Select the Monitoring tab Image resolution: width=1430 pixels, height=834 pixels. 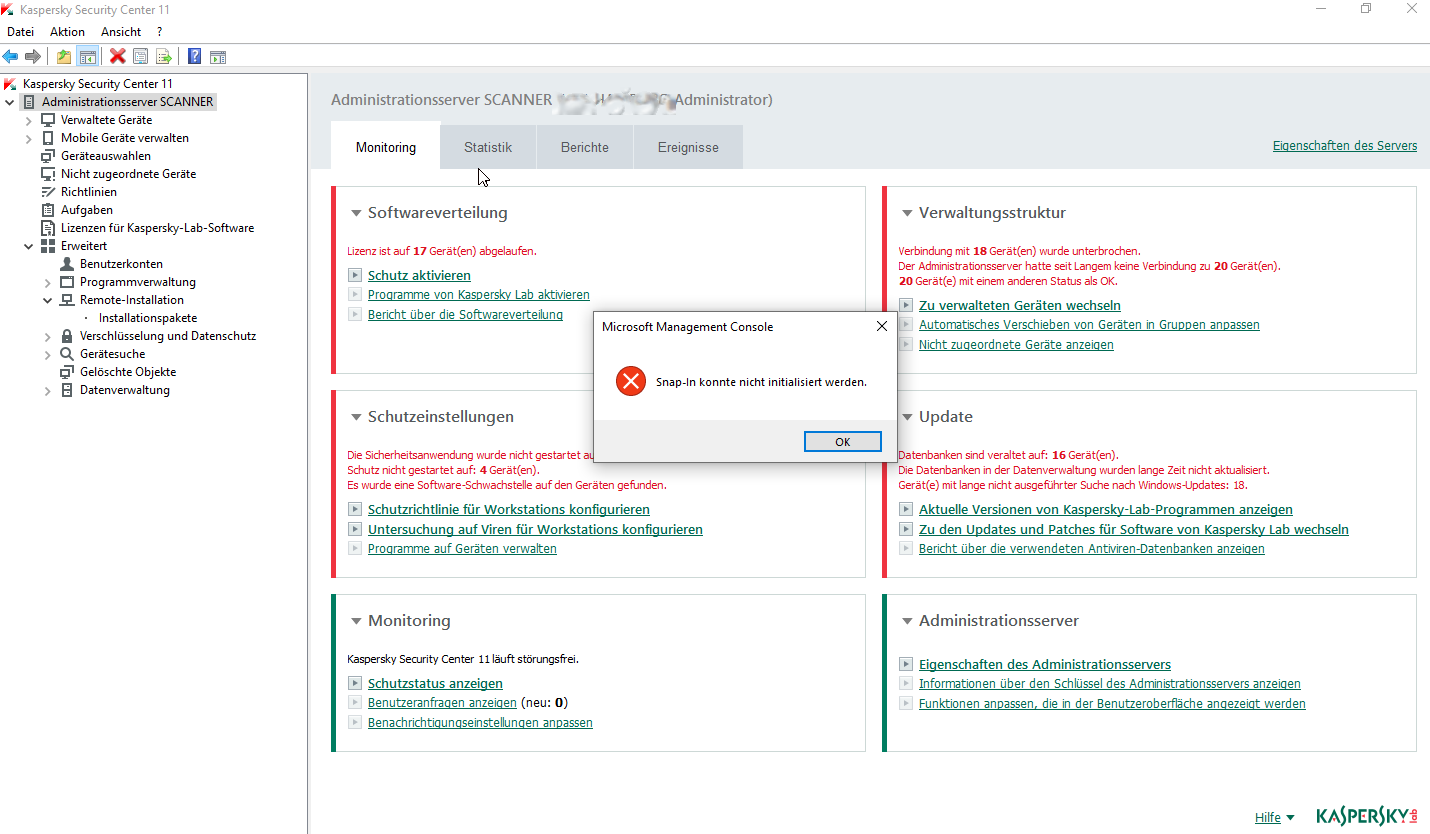[386, 147]
